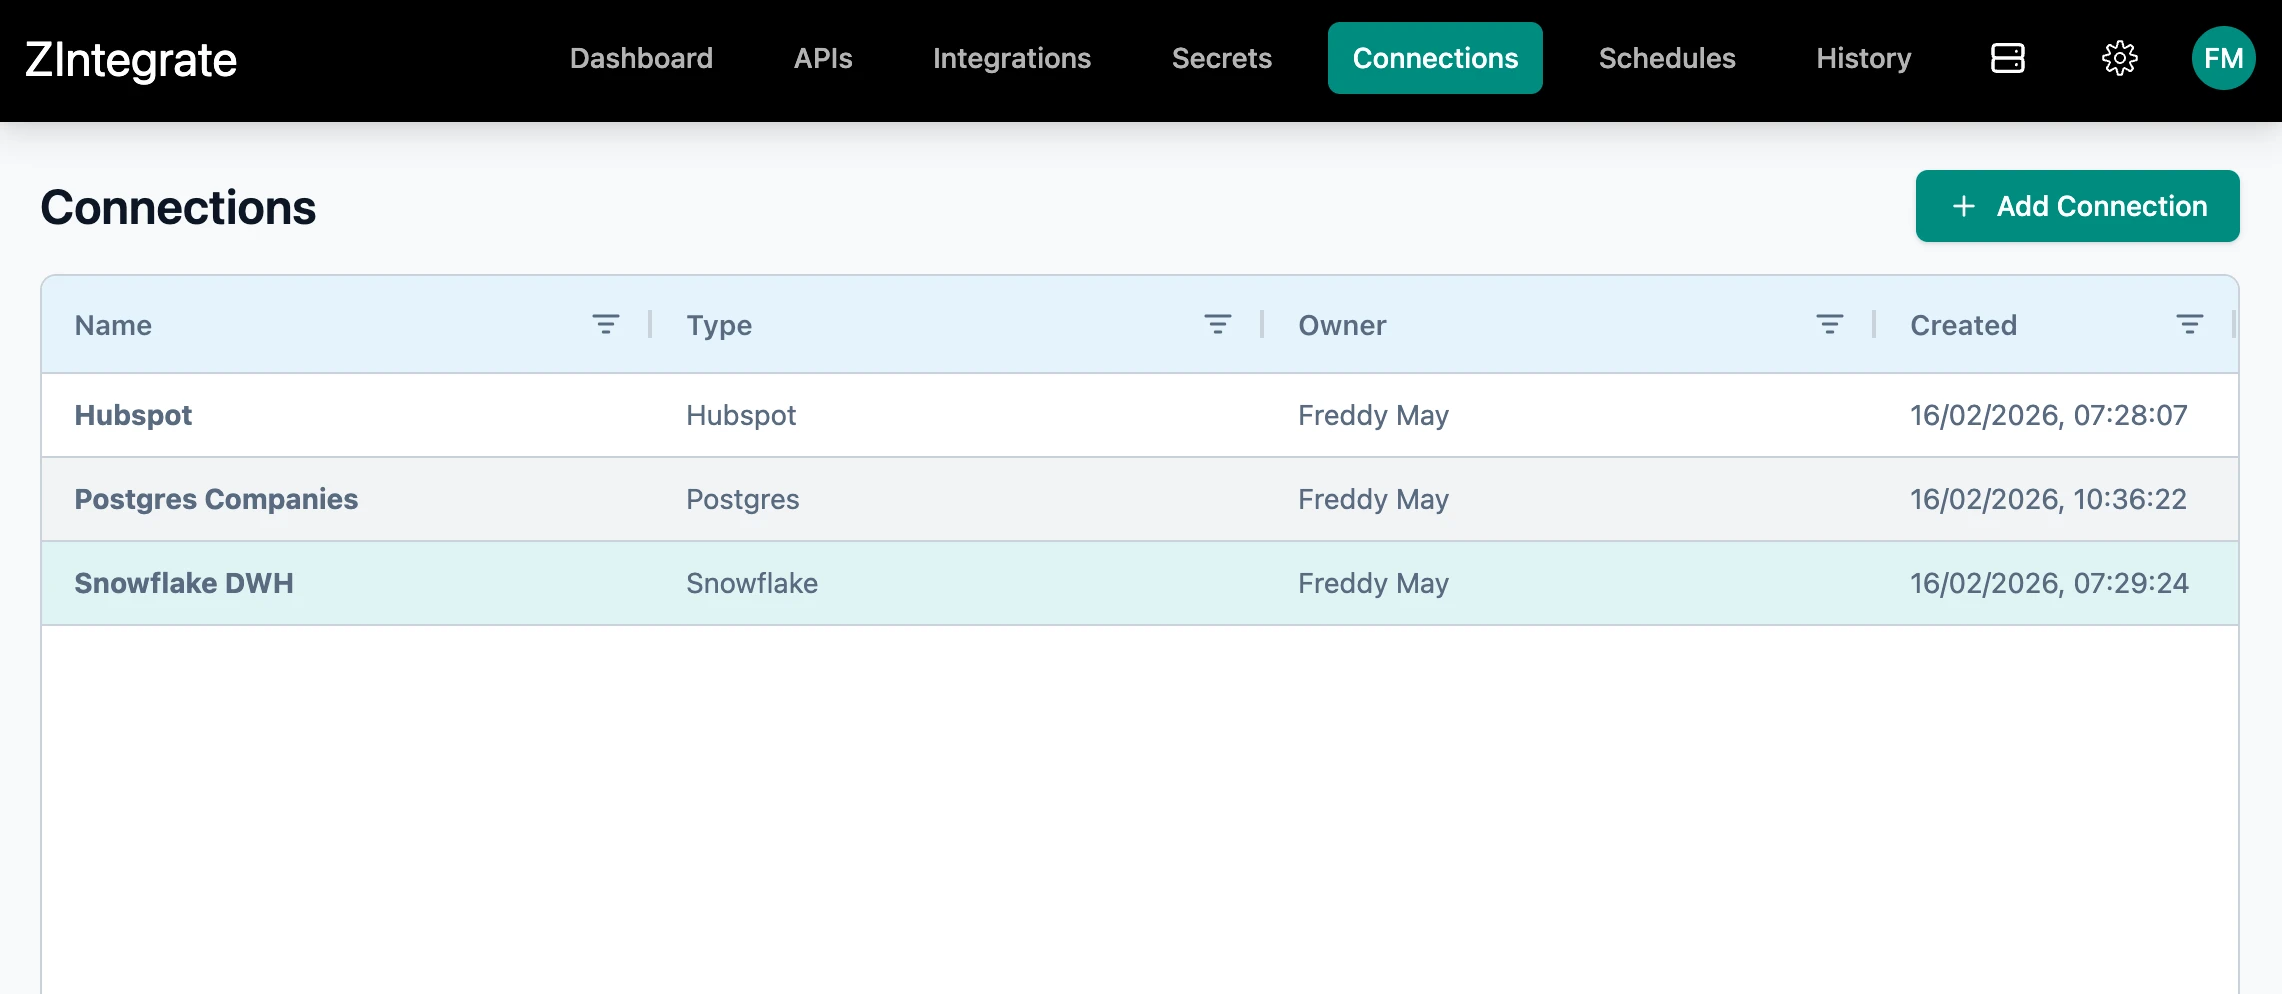Click the ZIntegrate logo
Image resolution: width=2282 pixels, height=994 pixels.
coord(131,60)
